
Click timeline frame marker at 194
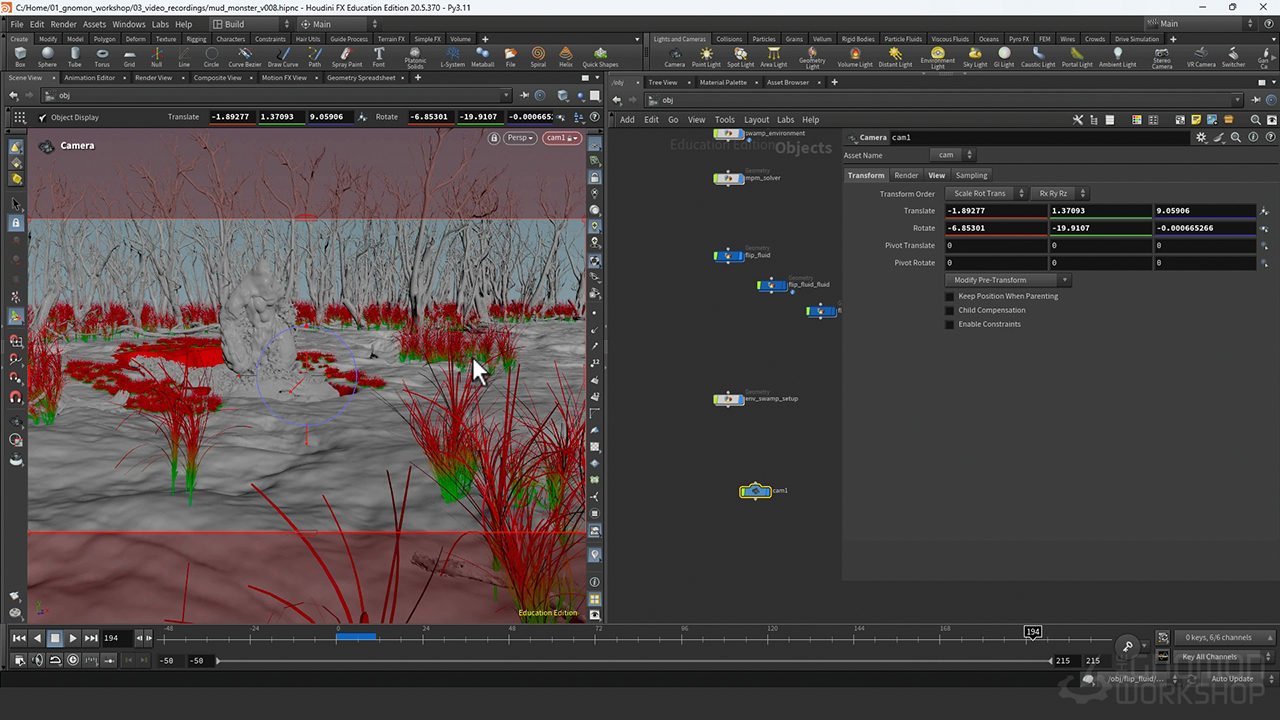coord(1033,632)
